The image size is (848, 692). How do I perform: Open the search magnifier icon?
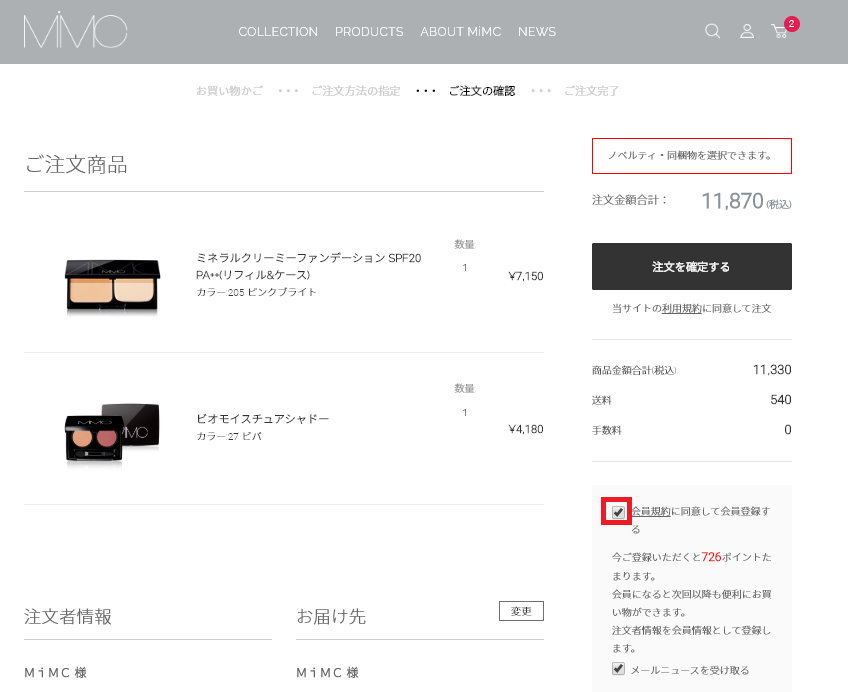click(x=712, y=31)
